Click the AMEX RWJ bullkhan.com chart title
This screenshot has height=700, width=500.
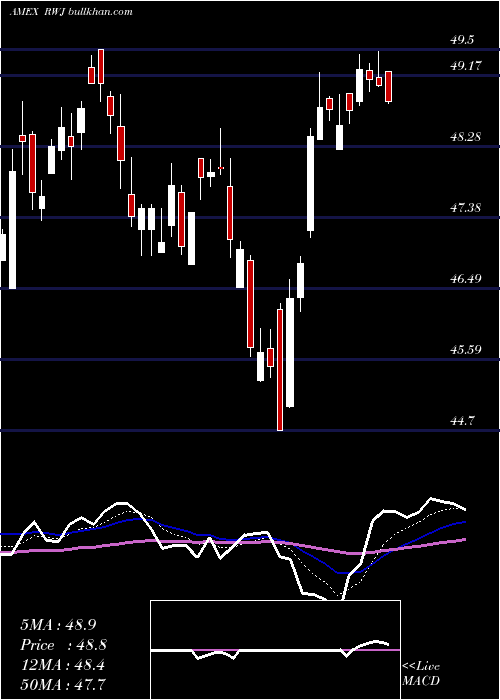click(71, 11)
